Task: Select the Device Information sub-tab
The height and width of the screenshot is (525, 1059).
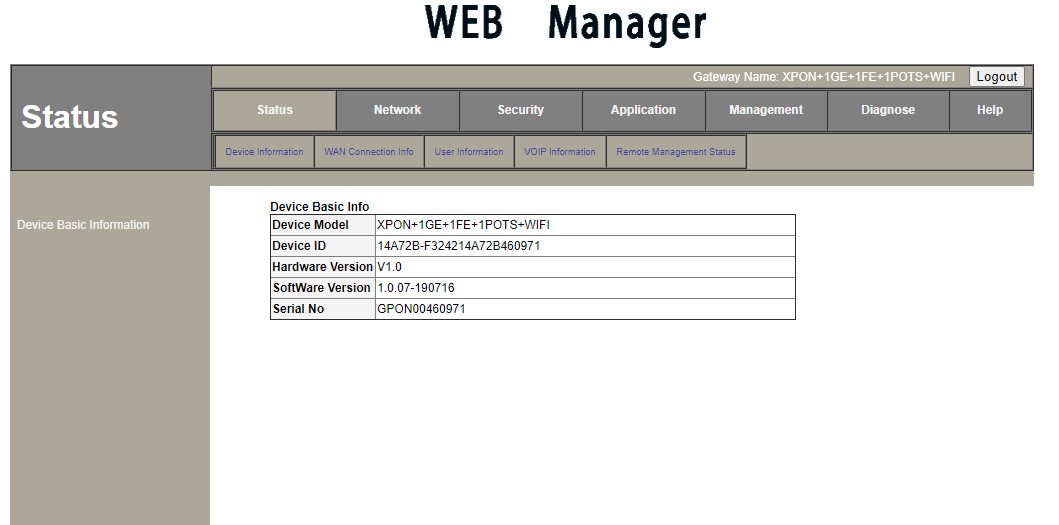Action: (x=264, y=152)
